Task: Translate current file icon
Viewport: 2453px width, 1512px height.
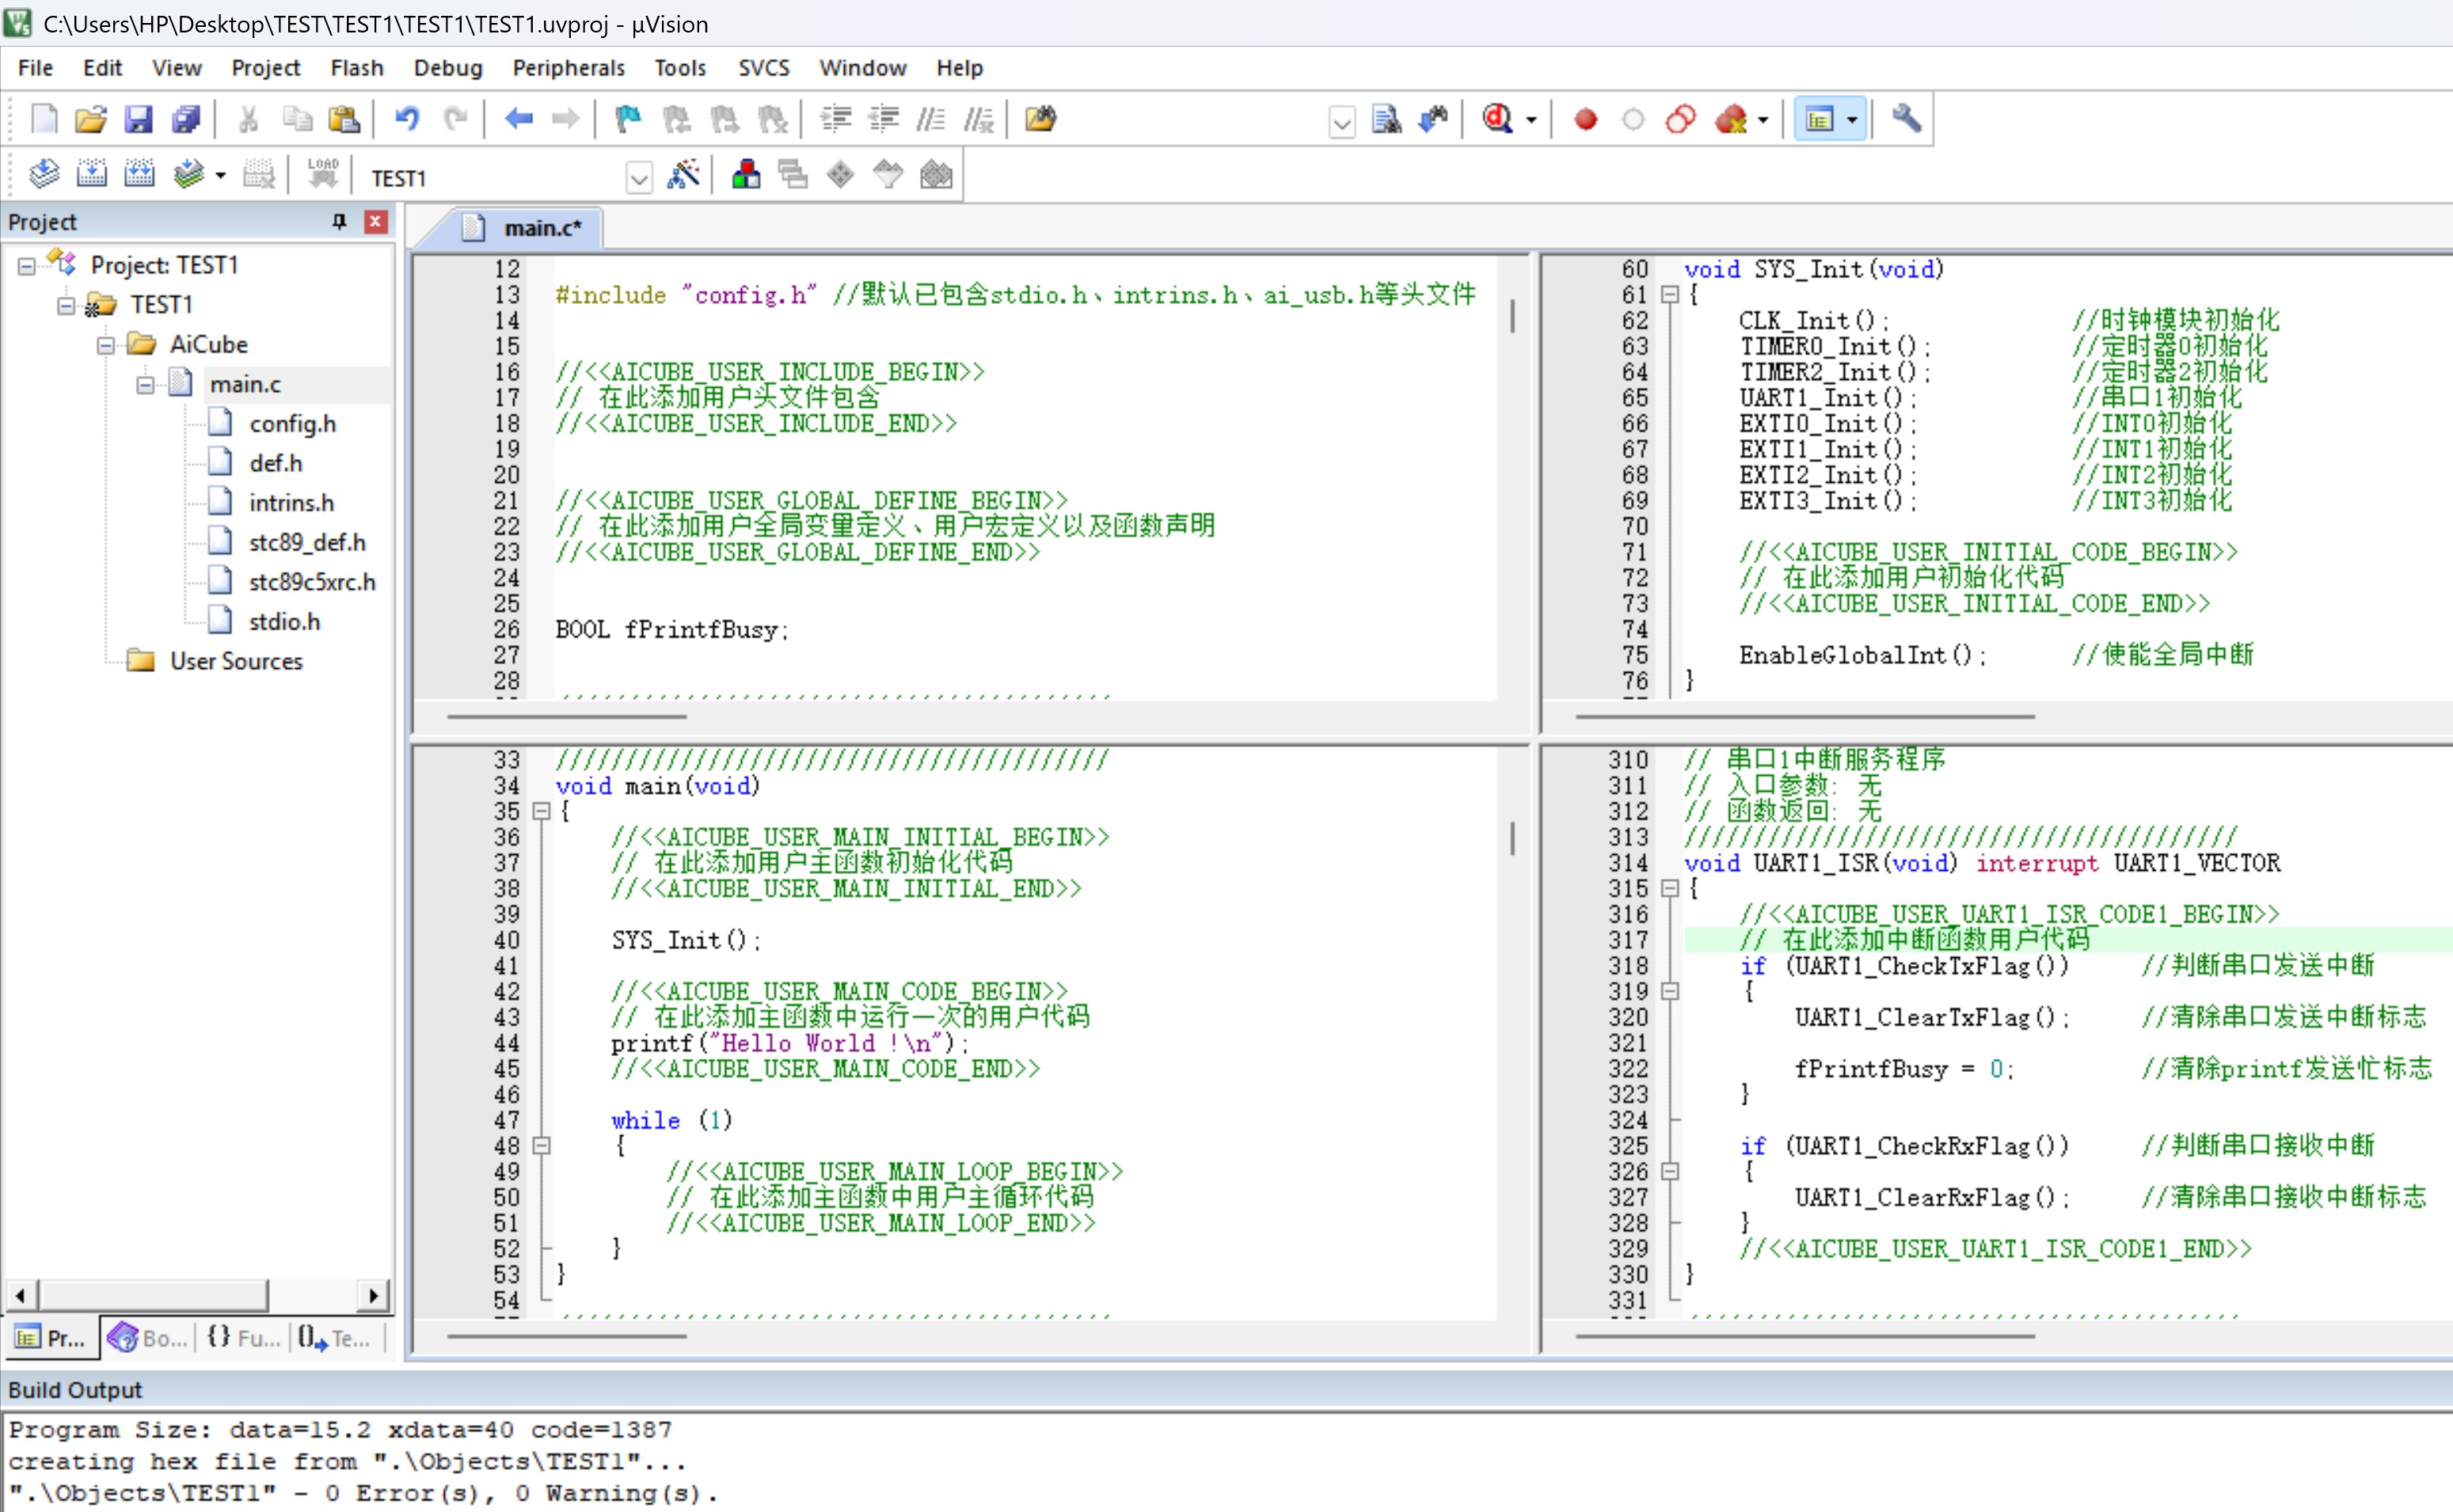Action: click(x=44, y=175)
